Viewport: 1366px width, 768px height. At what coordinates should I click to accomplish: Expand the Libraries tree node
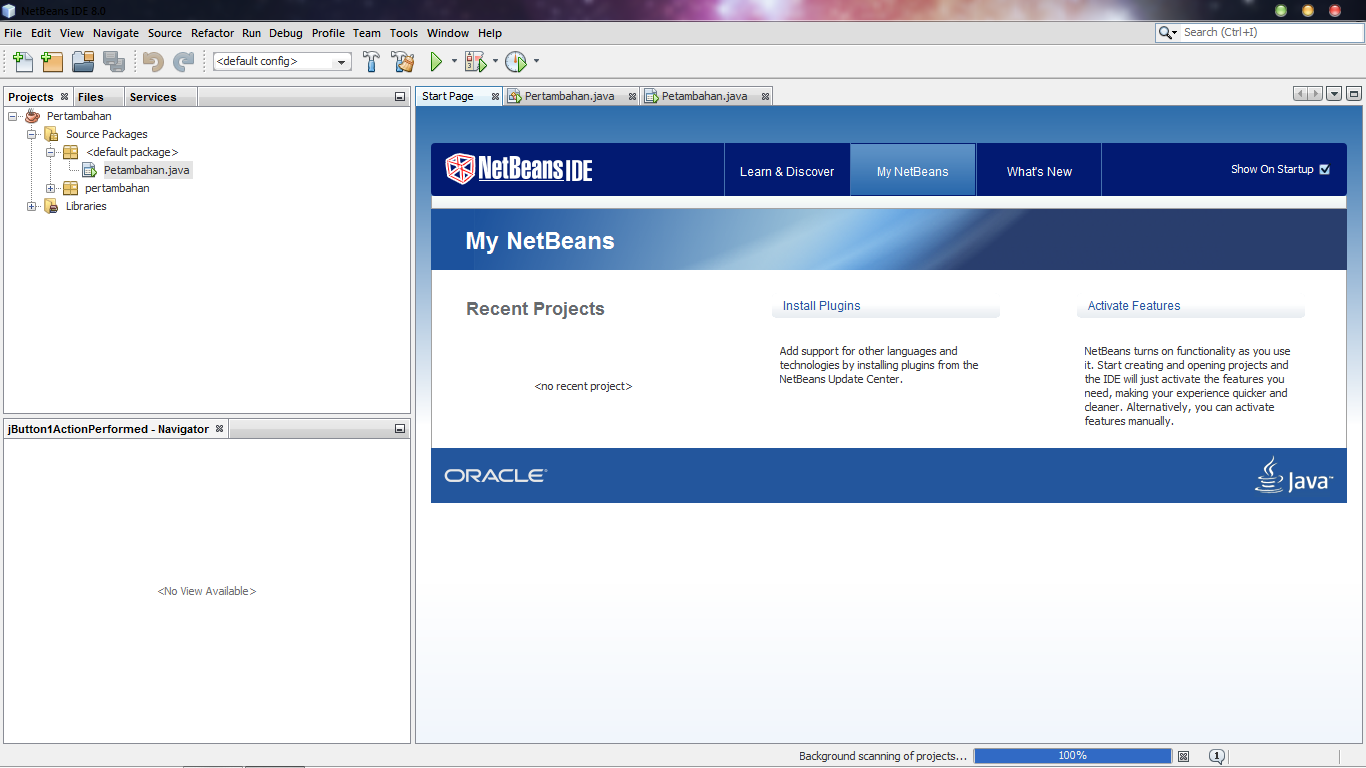click(31, 206)
